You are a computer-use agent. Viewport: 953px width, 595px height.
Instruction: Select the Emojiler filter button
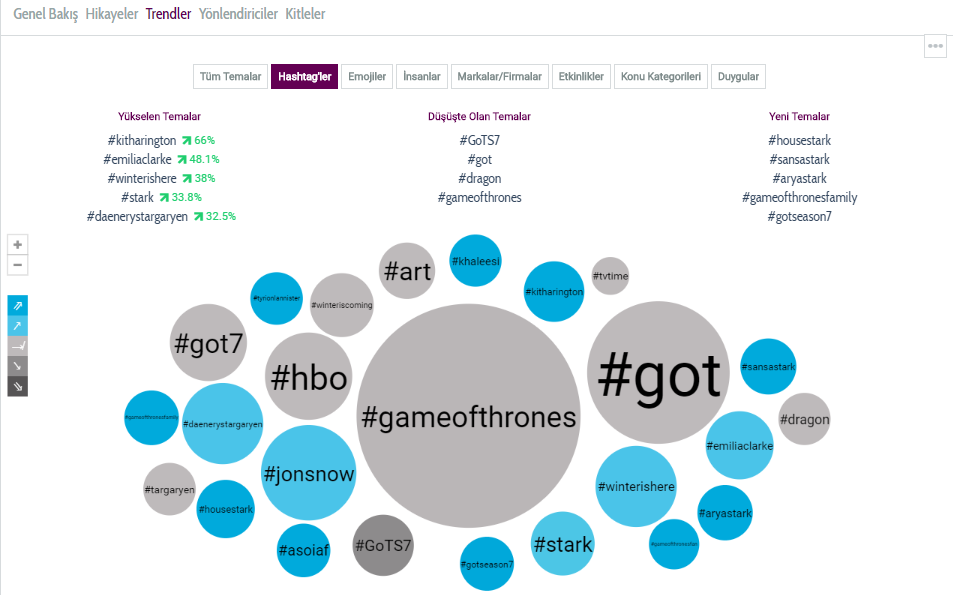[x=367, y=77]
